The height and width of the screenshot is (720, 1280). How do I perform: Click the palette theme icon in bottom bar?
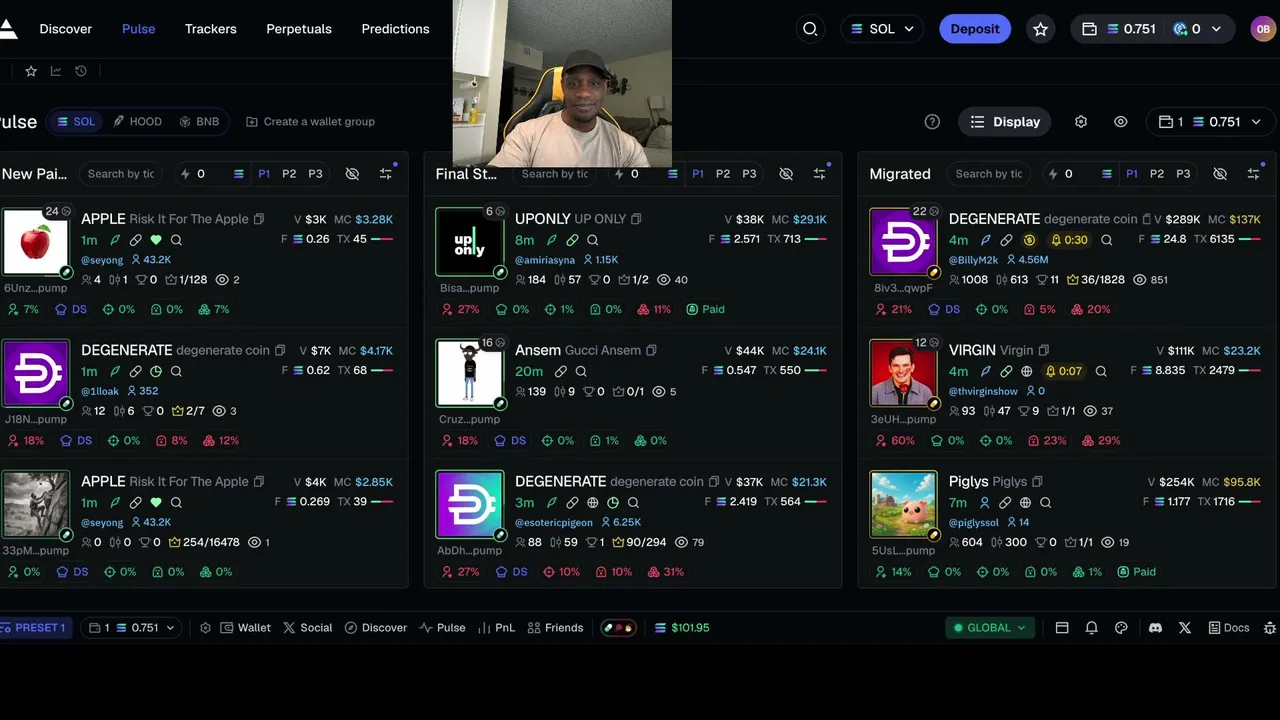pyautogui.click(x=1121, y=628)
